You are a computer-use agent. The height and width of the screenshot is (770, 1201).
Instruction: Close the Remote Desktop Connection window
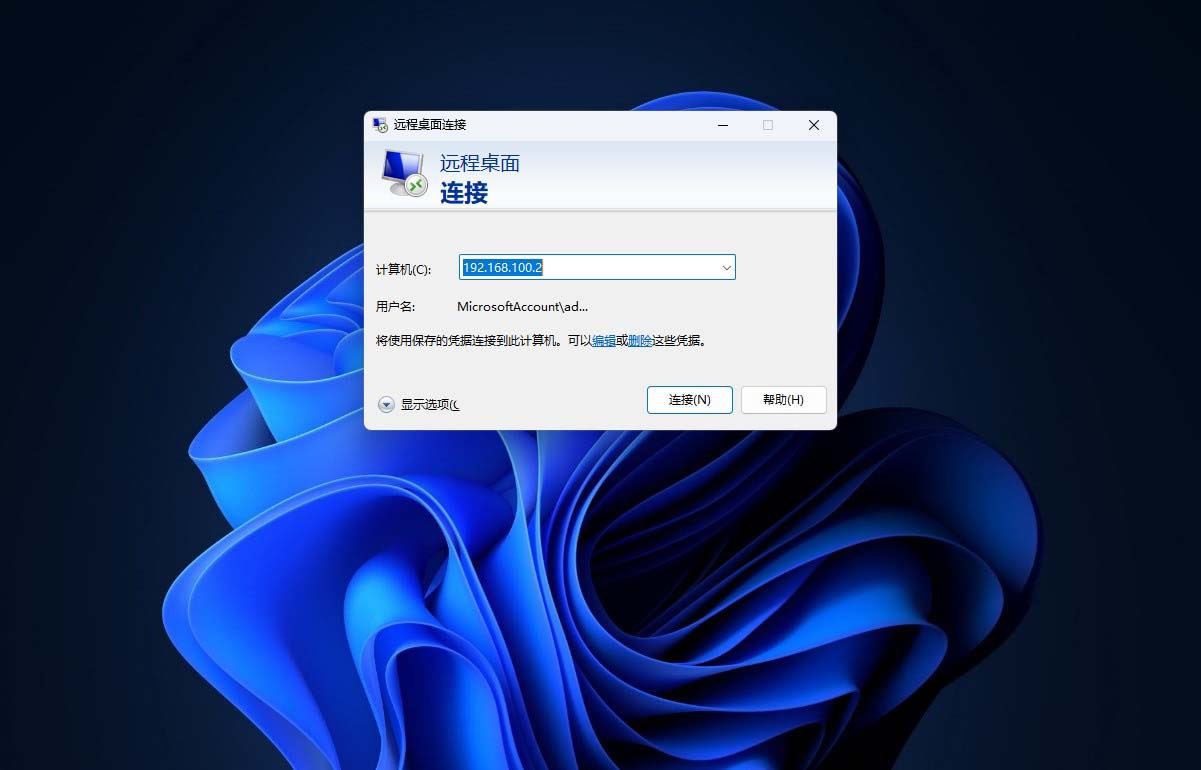814,125
